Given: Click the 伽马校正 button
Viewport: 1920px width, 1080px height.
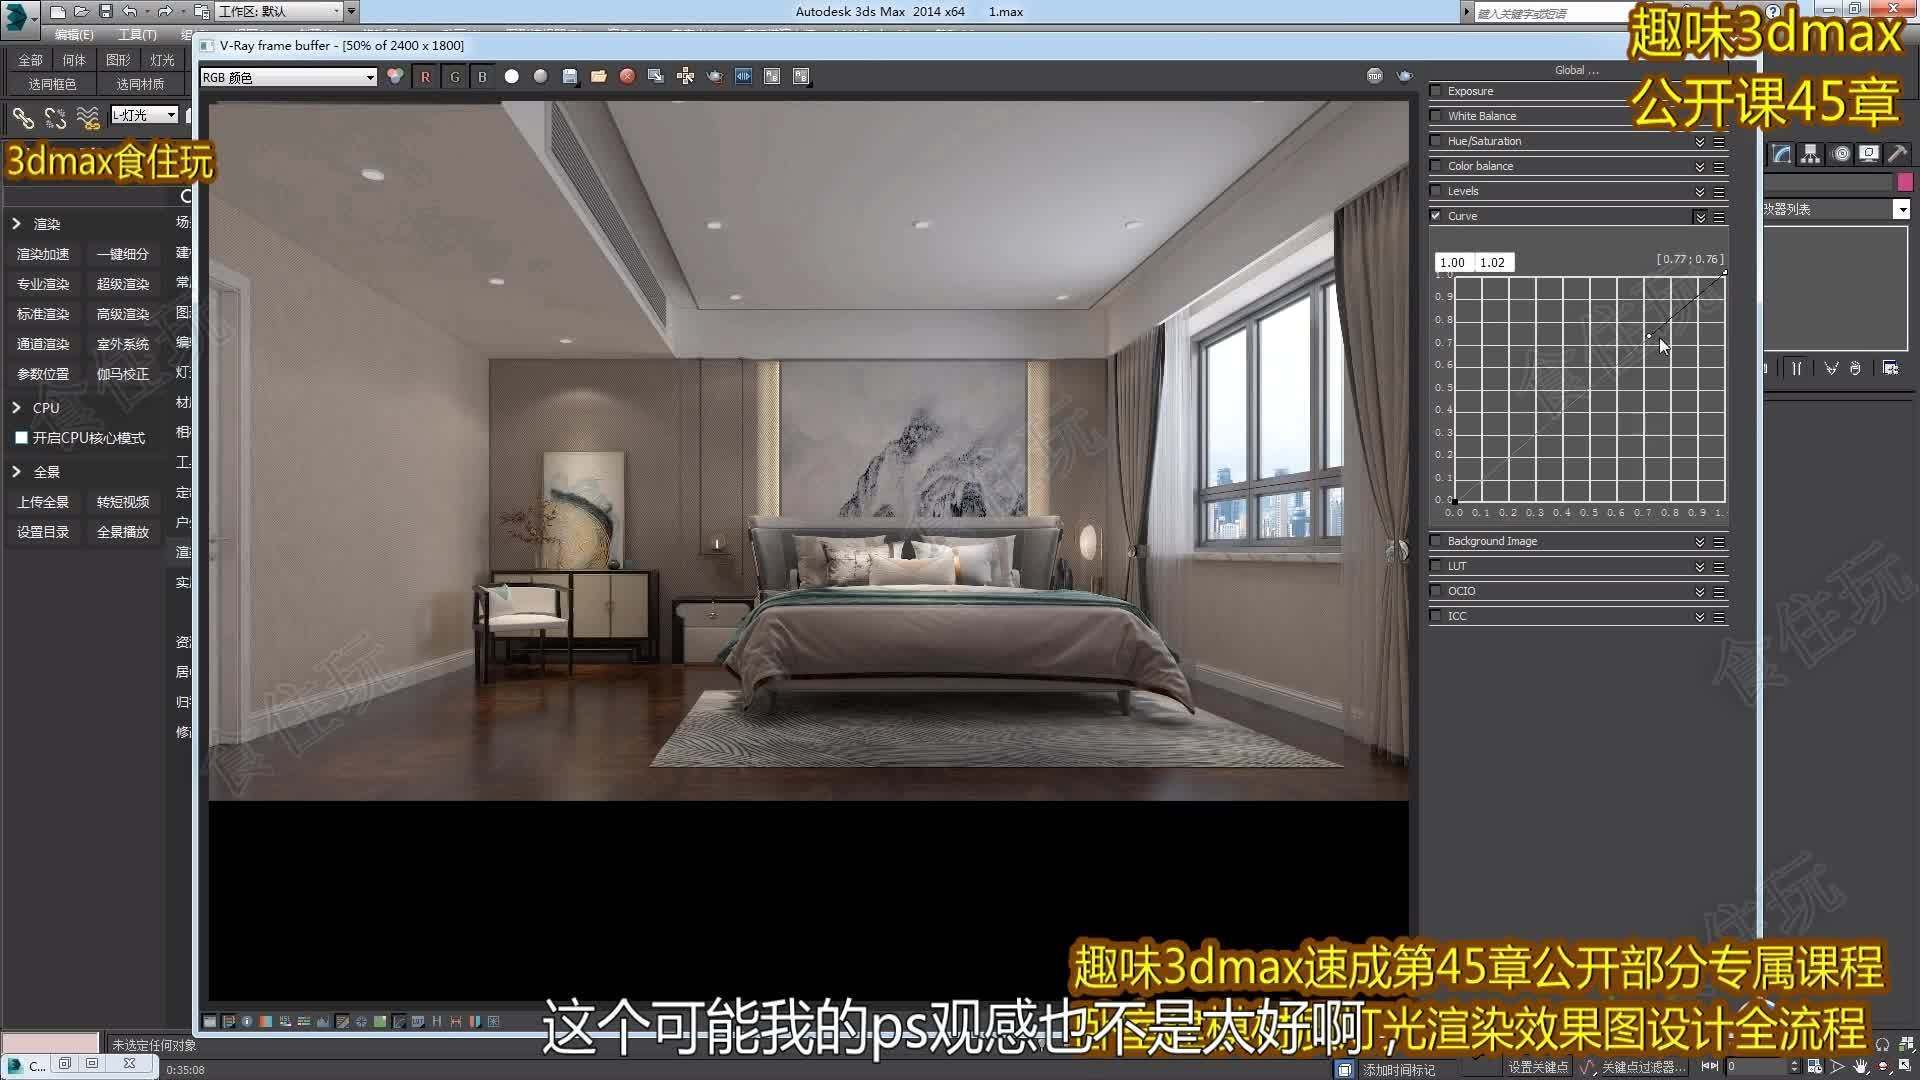Looking at the screenshot, I should point(123,374).
